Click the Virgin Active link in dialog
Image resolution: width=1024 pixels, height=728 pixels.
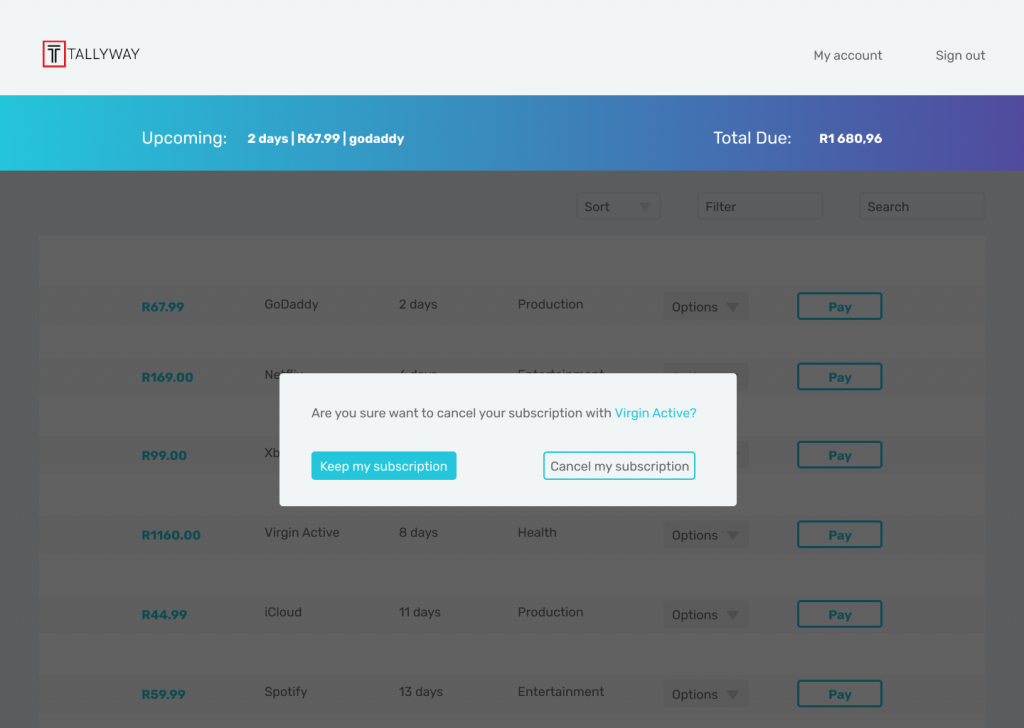pos(655,413)
